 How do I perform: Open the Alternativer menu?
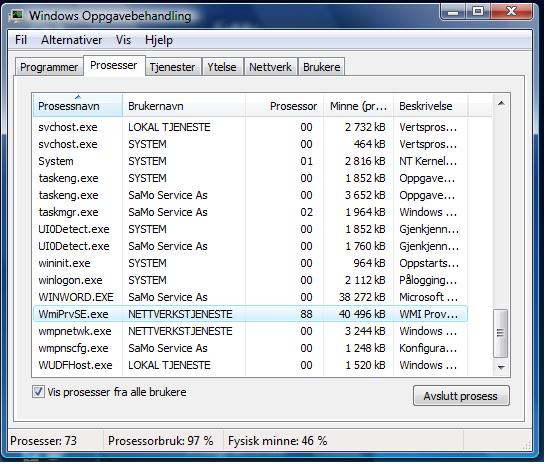click(71, 40)
